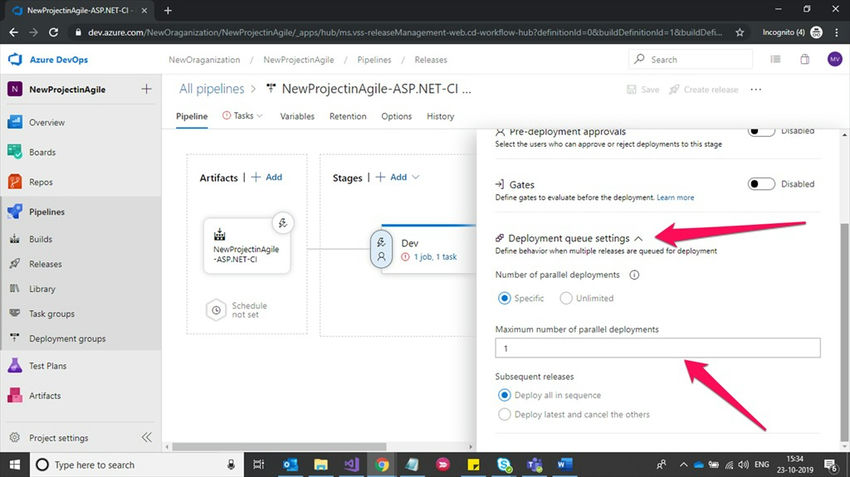Select the Specific radio button
This screenshot has height=477, width=850.
coord(504,298)
